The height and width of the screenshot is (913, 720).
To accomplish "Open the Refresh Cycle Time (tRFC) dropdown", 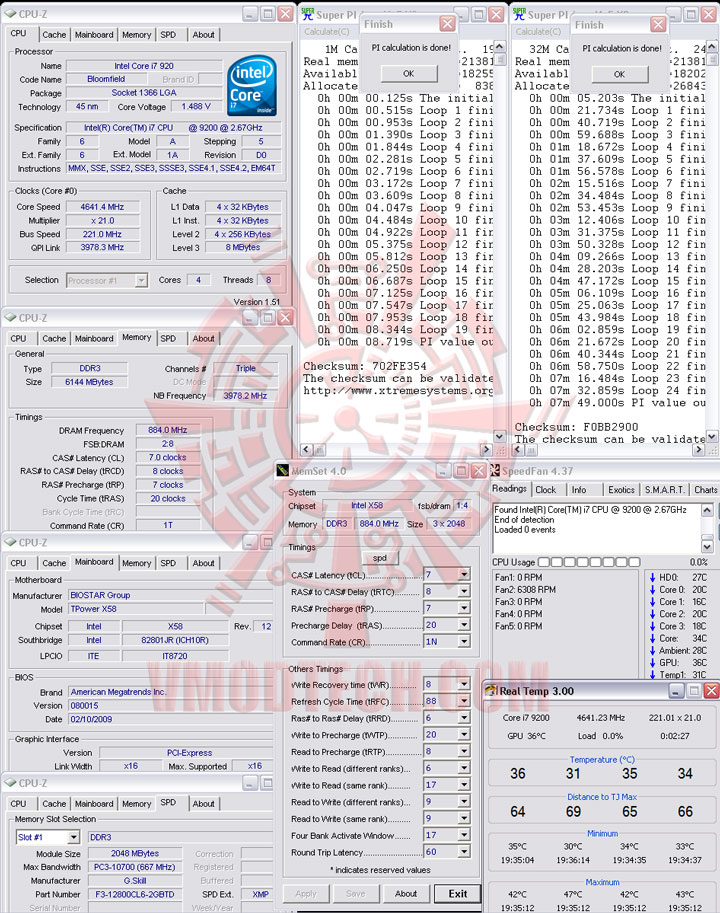I will pyautogui.click(x=464, y=701).
